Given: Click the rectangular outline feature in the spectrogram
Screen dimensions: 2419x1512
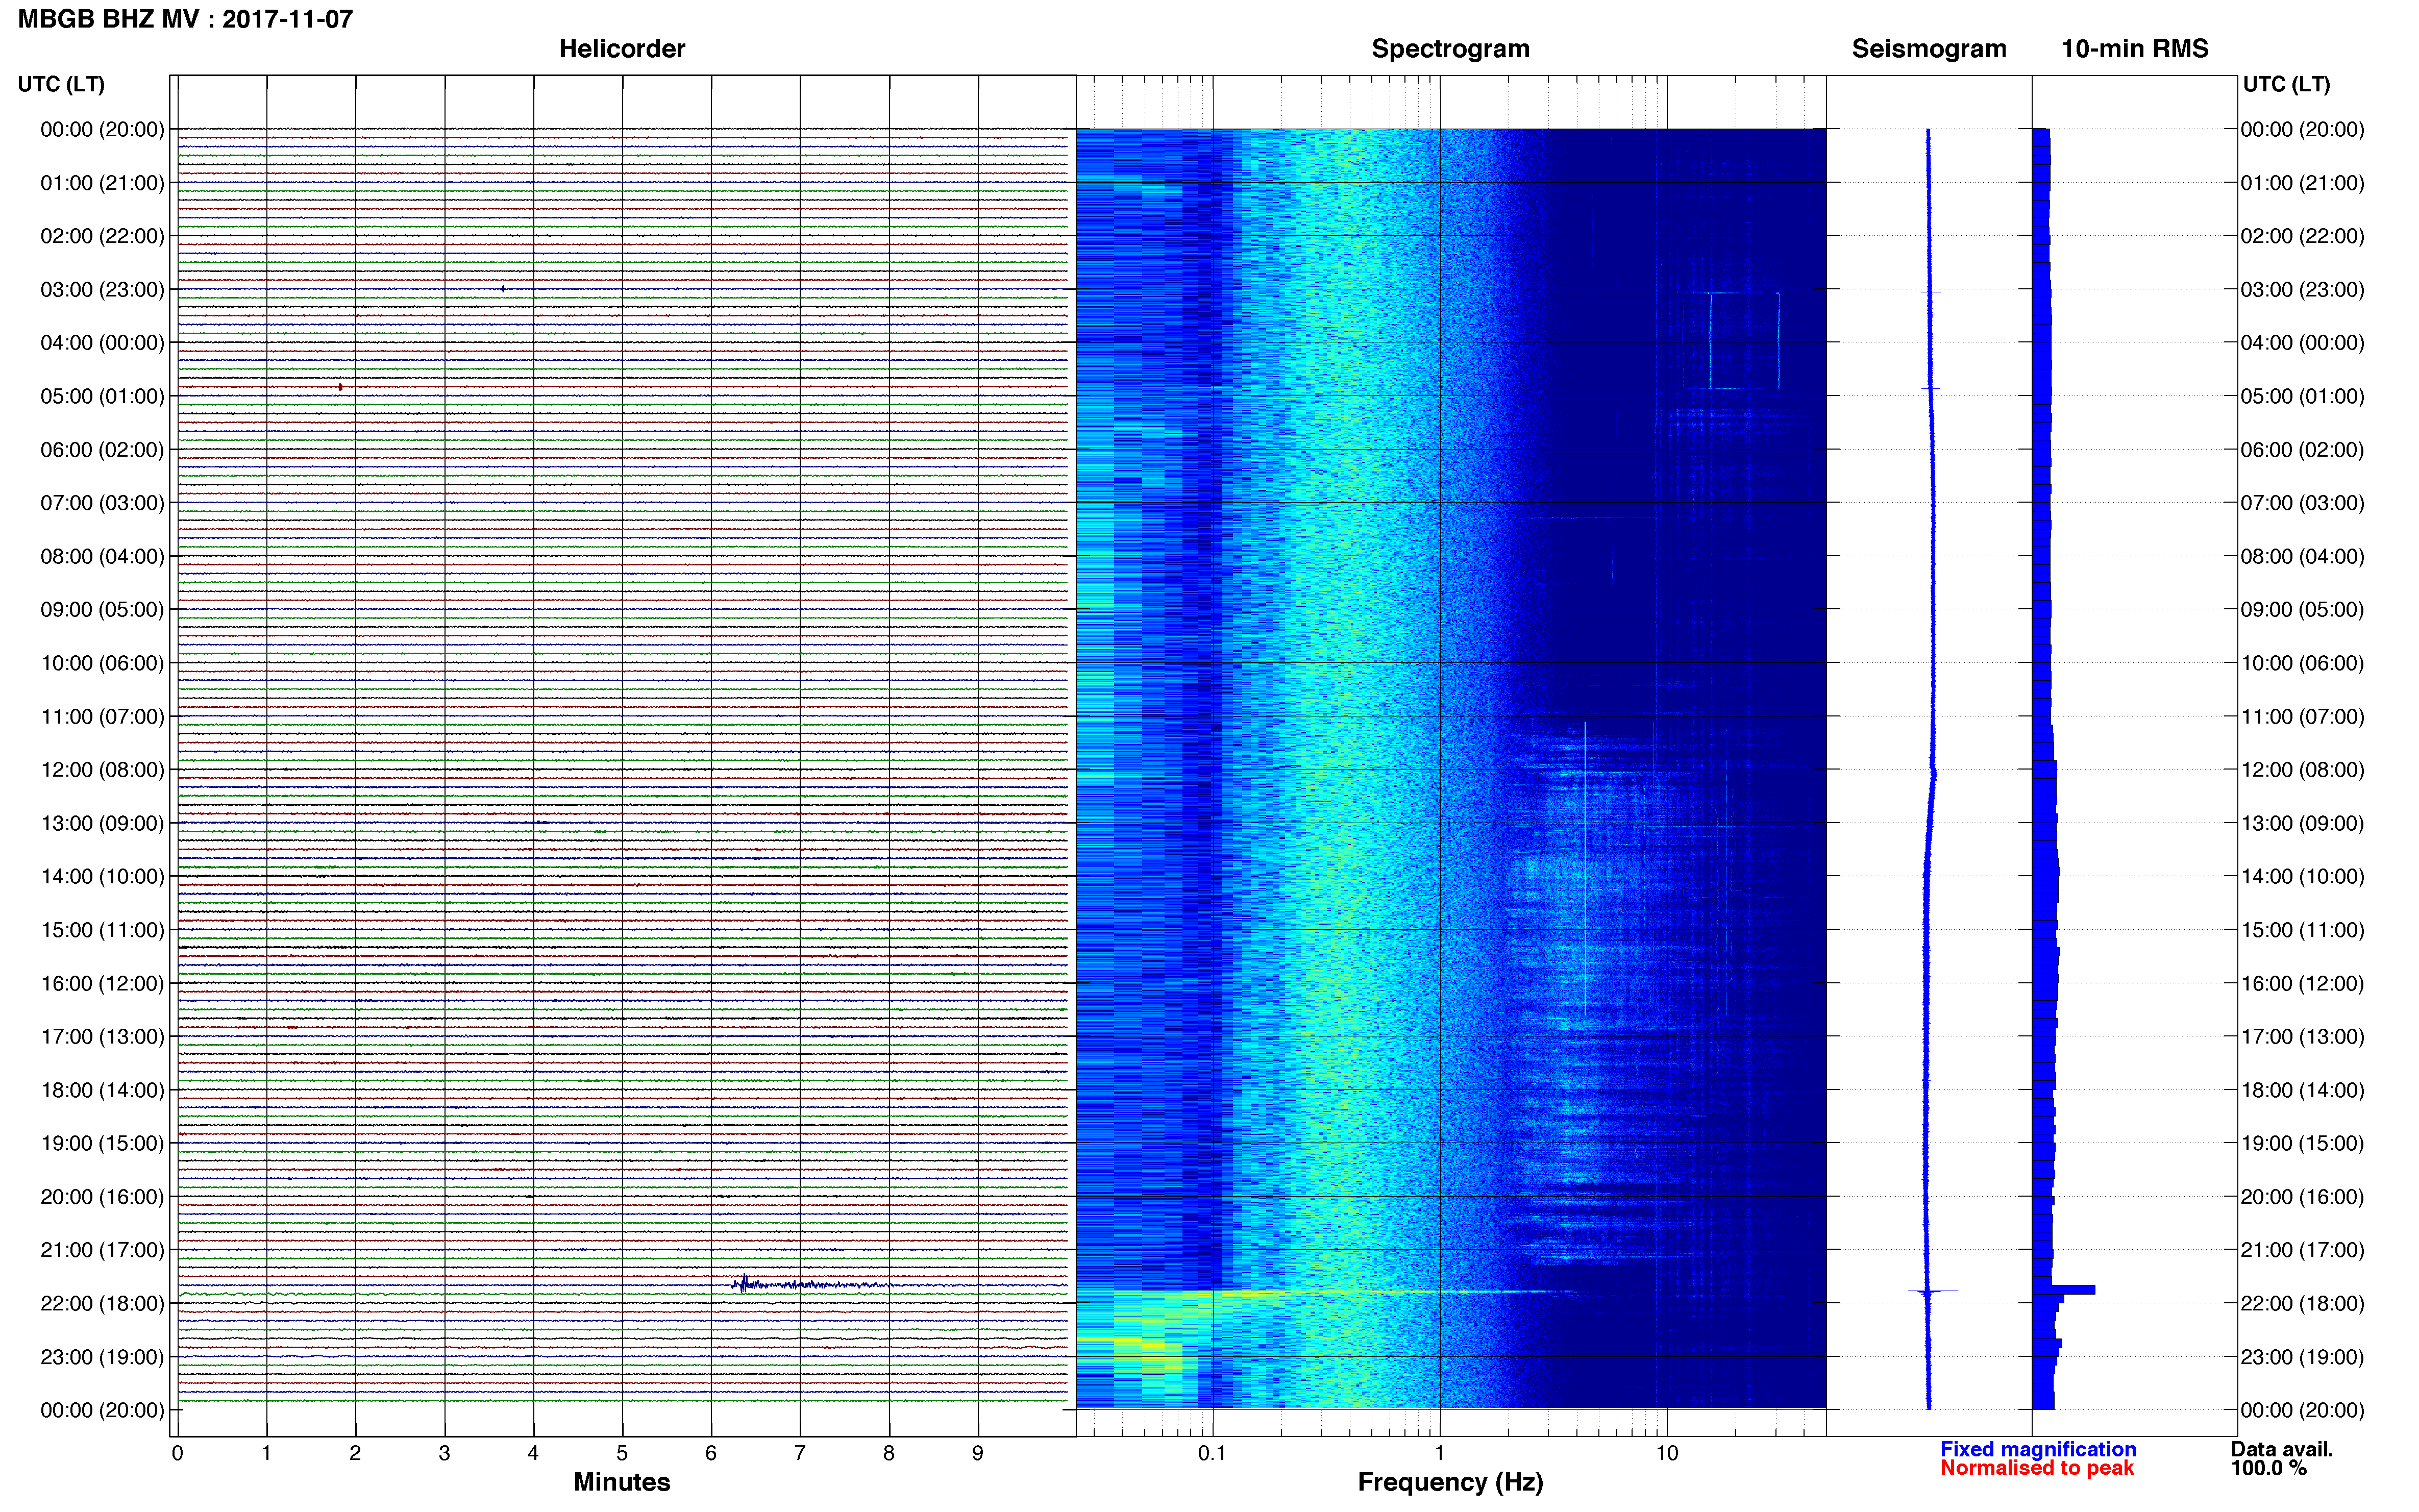Looking at the screenshot, I should [x=1744, y=340].
